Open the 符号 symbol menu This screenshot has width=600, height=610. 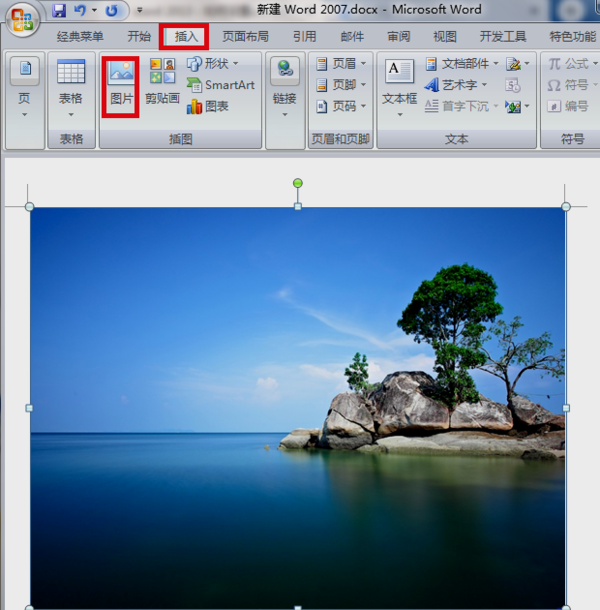tap(573, 85)
